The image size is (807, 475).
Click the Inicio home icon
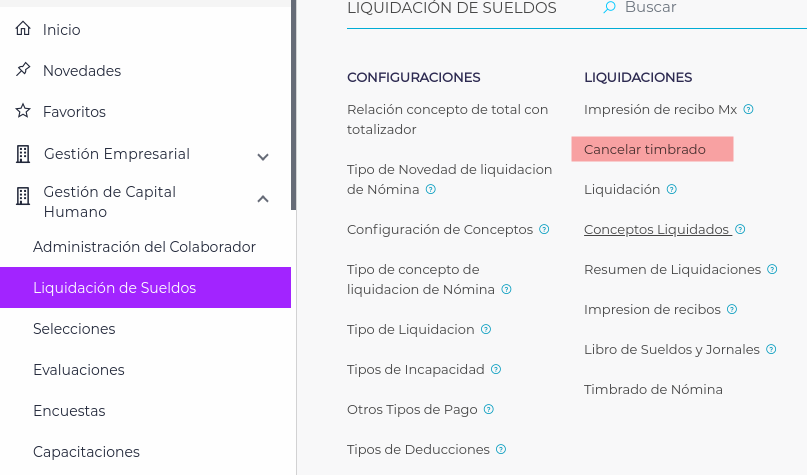tap(23, 30)
